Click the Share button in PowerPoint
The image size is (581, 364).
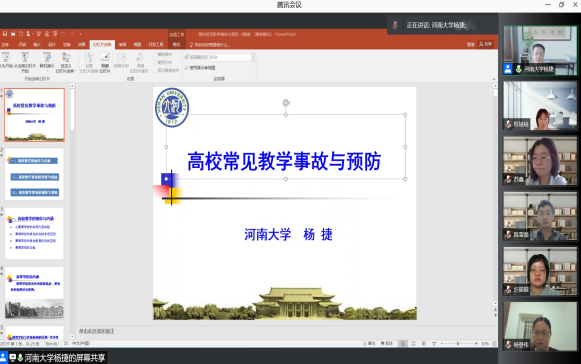tap(485, 44)
